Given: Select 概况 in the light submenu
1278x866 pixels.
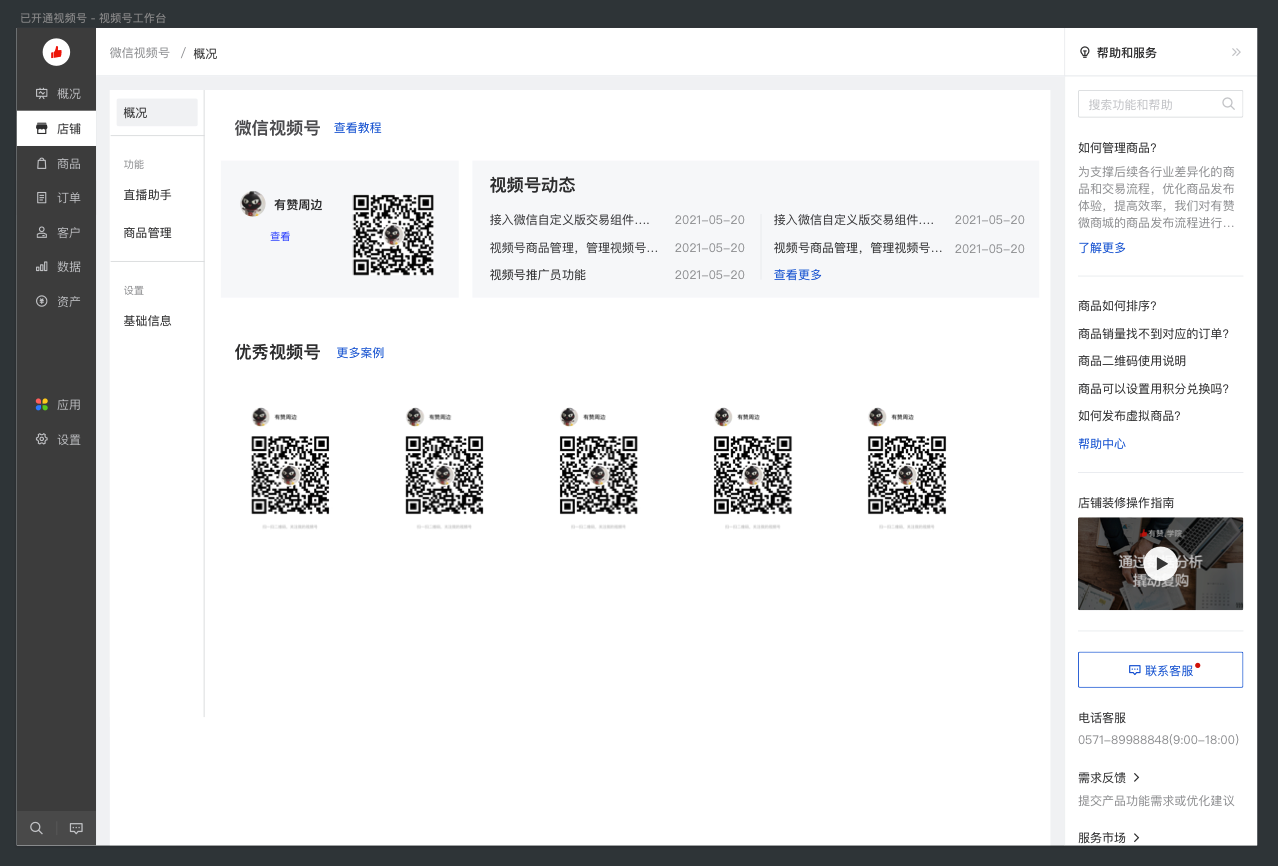Looking at the screenshot, I should point(157,113).
